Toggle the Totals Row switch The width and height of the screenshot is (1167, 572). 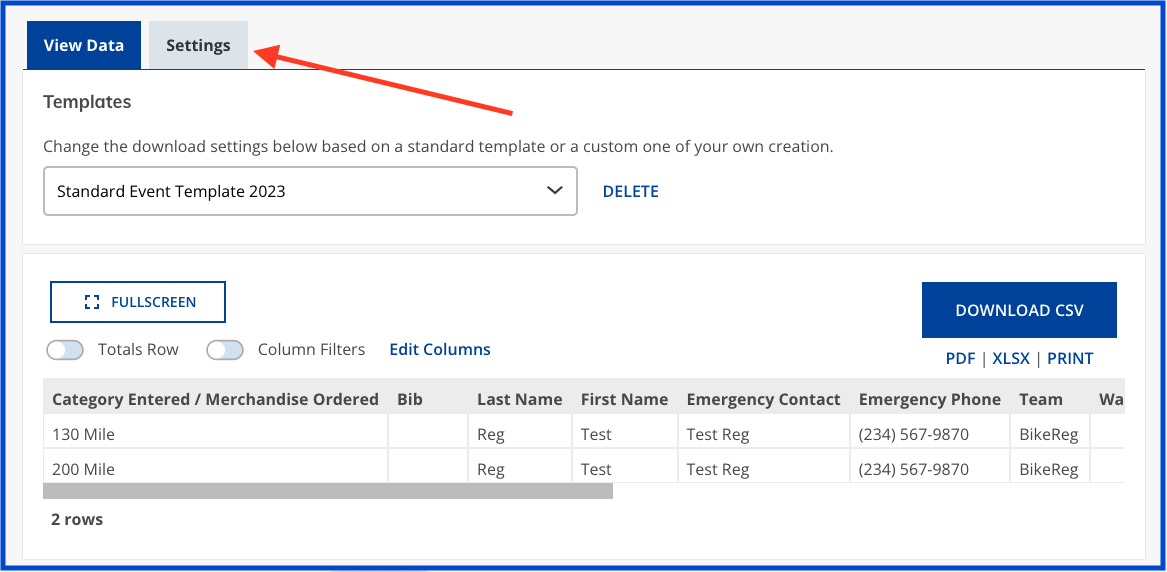(x=65, y=350)
